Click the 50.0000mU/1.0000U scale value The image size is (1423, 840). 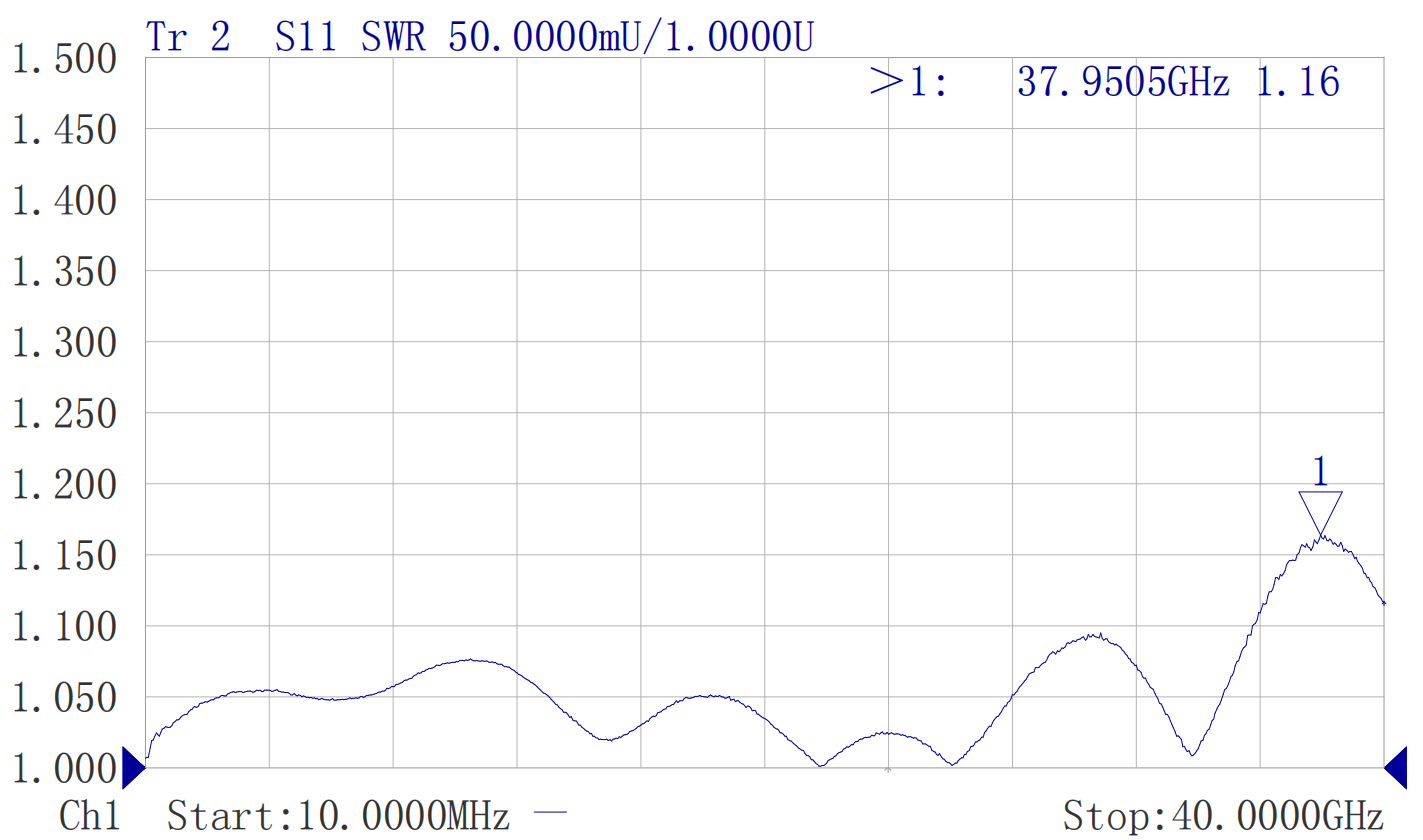click(631, 37)
